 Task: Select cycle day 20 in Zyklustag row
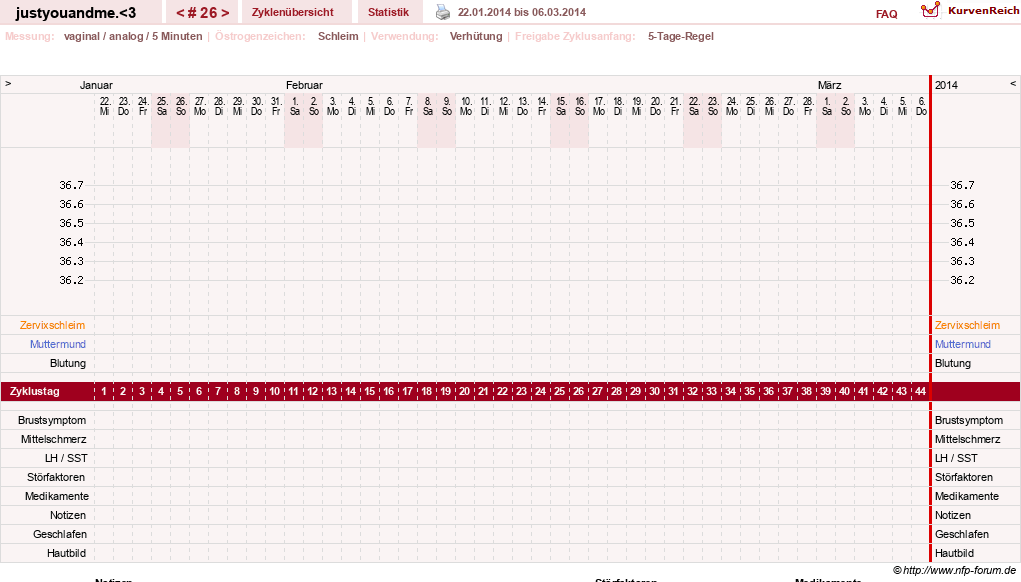(x=464, y=391)
